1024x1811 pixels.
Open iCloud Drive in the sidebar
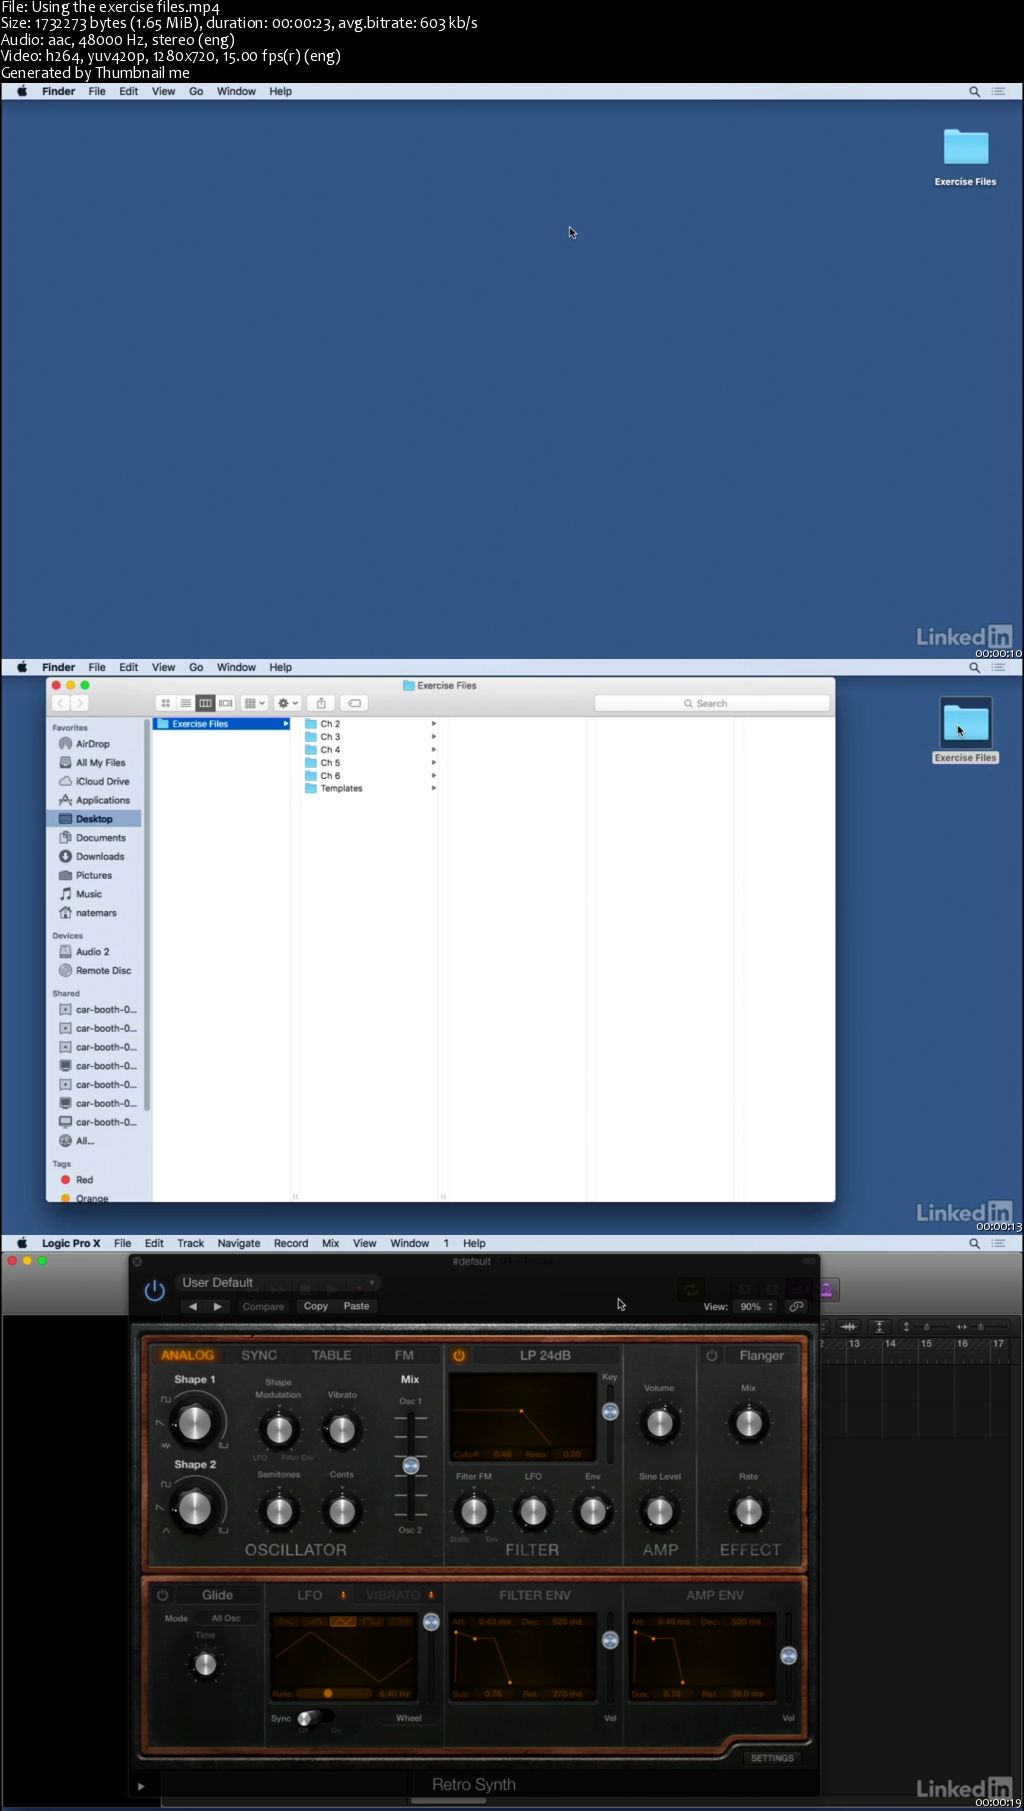pyautogui.click(x=102, y=782)
